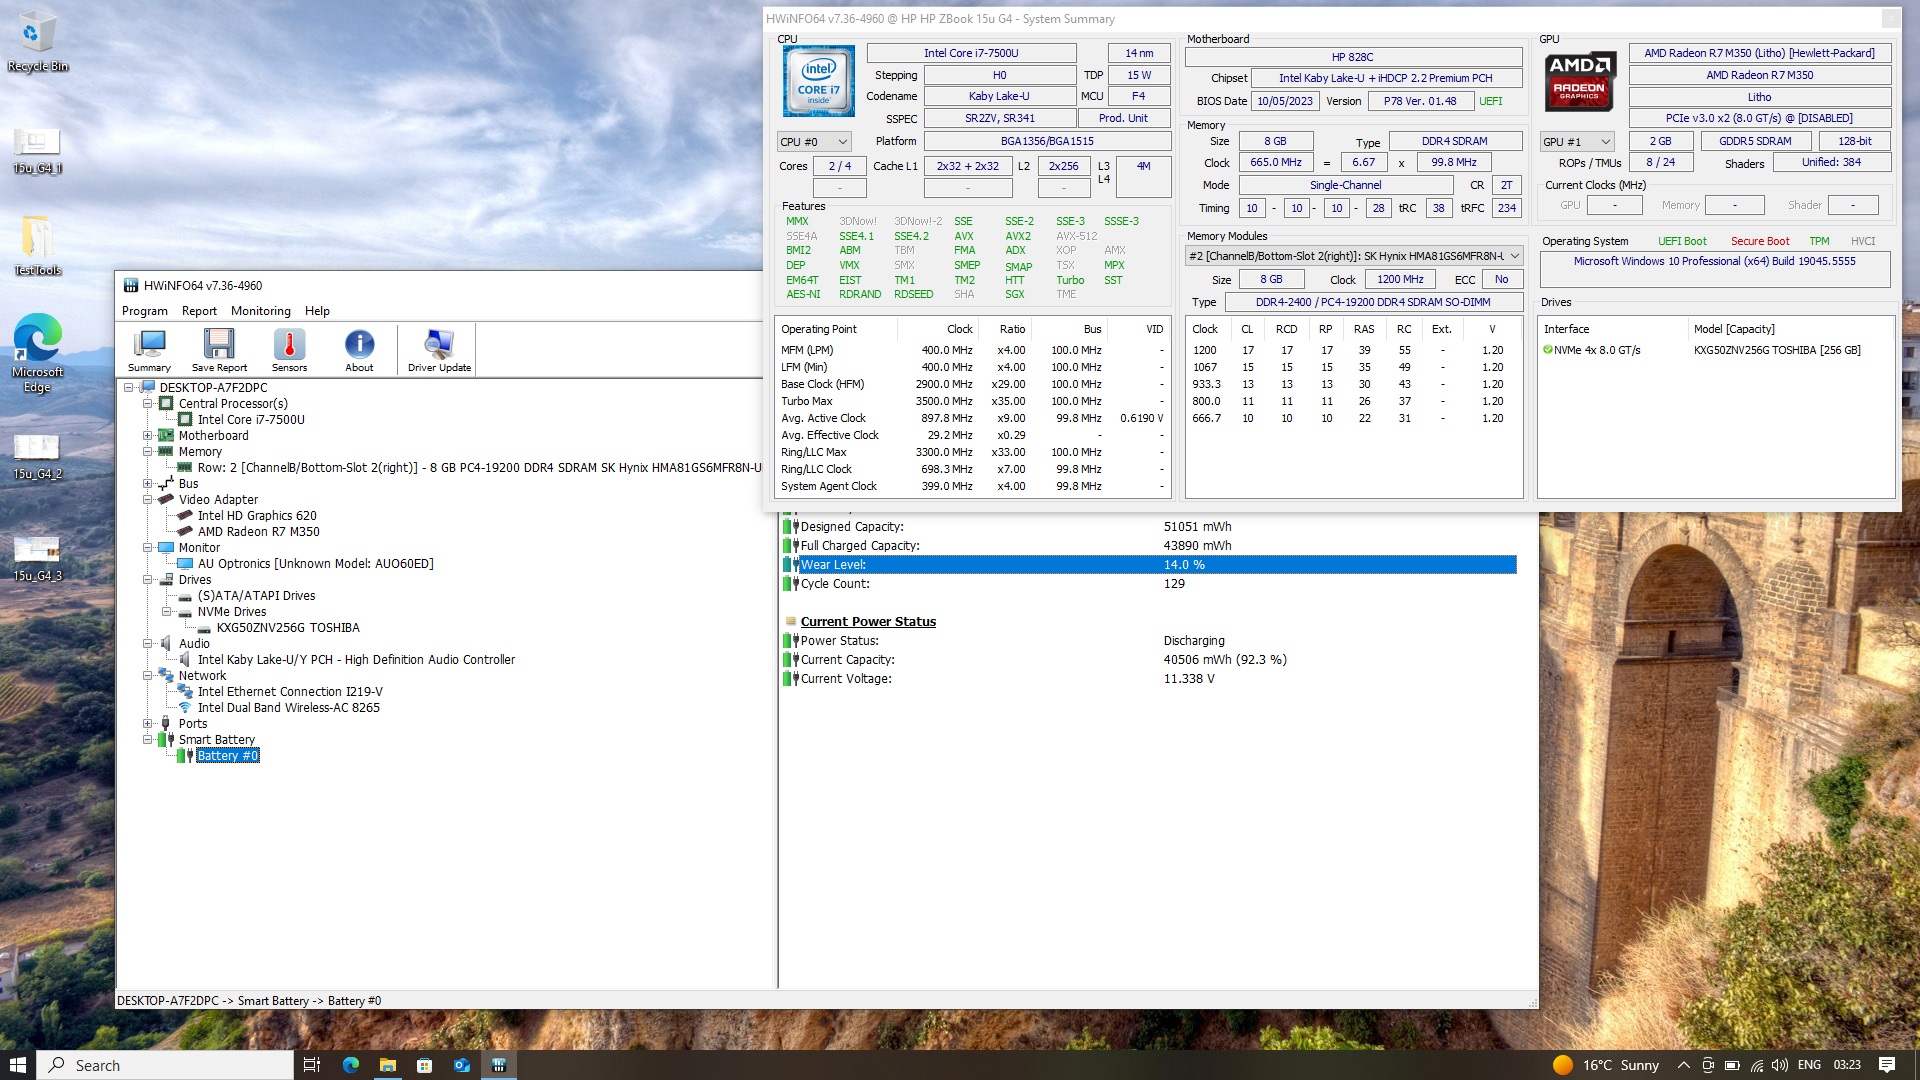Select Intel Core i7-7500U in tree
1920x1080 pixels.
click(251, 419)
